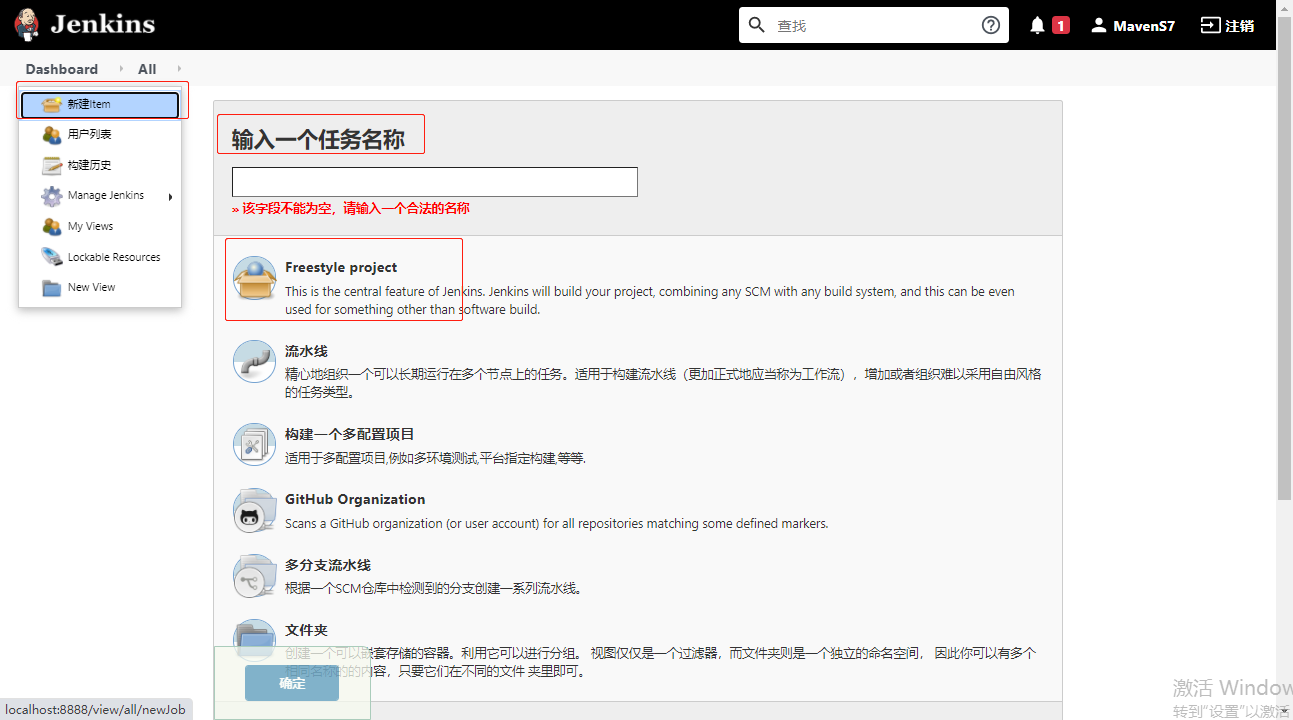Expand the Dashboard breadcrumb arrow

click(121, 69)
